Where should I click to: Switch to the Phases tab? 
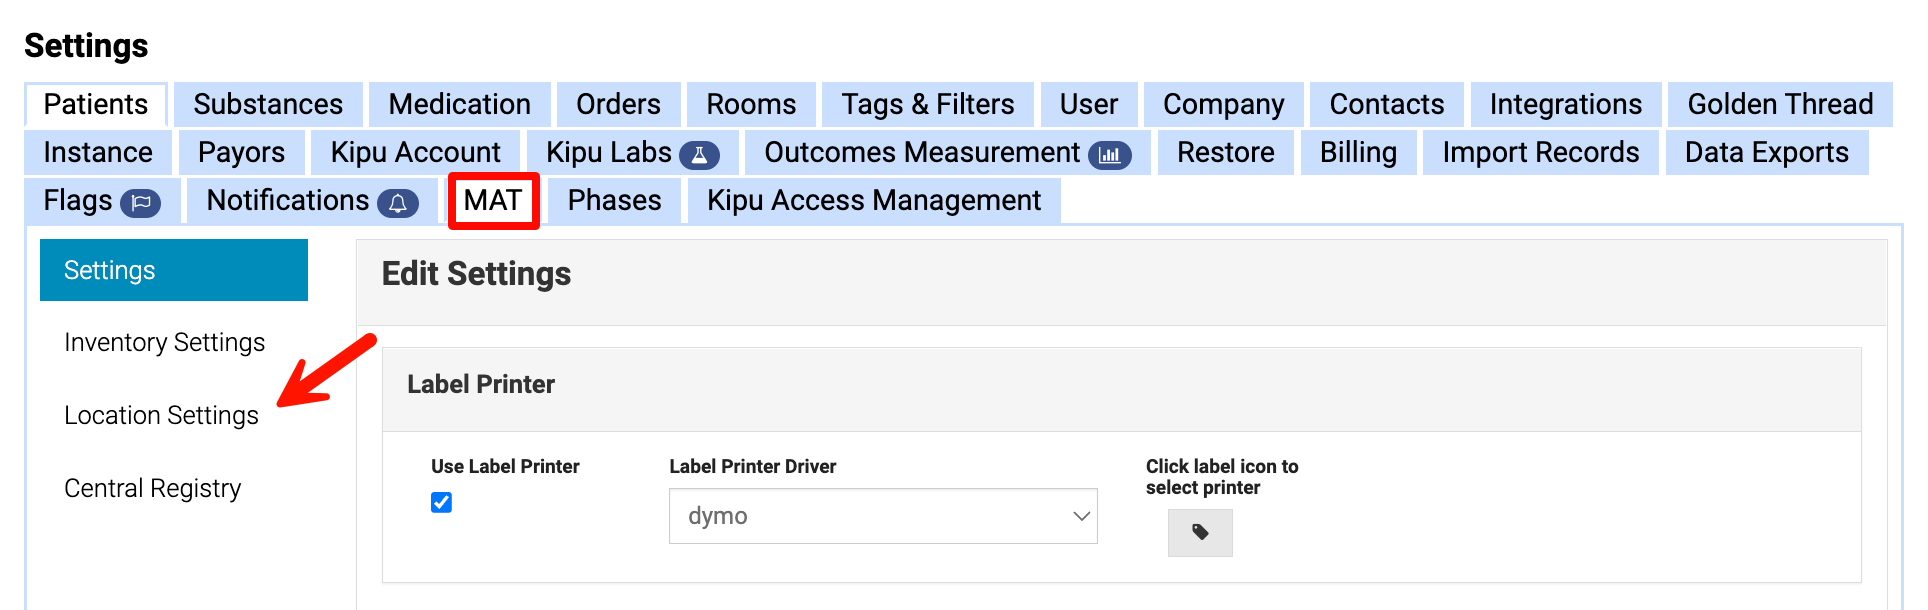614,201
